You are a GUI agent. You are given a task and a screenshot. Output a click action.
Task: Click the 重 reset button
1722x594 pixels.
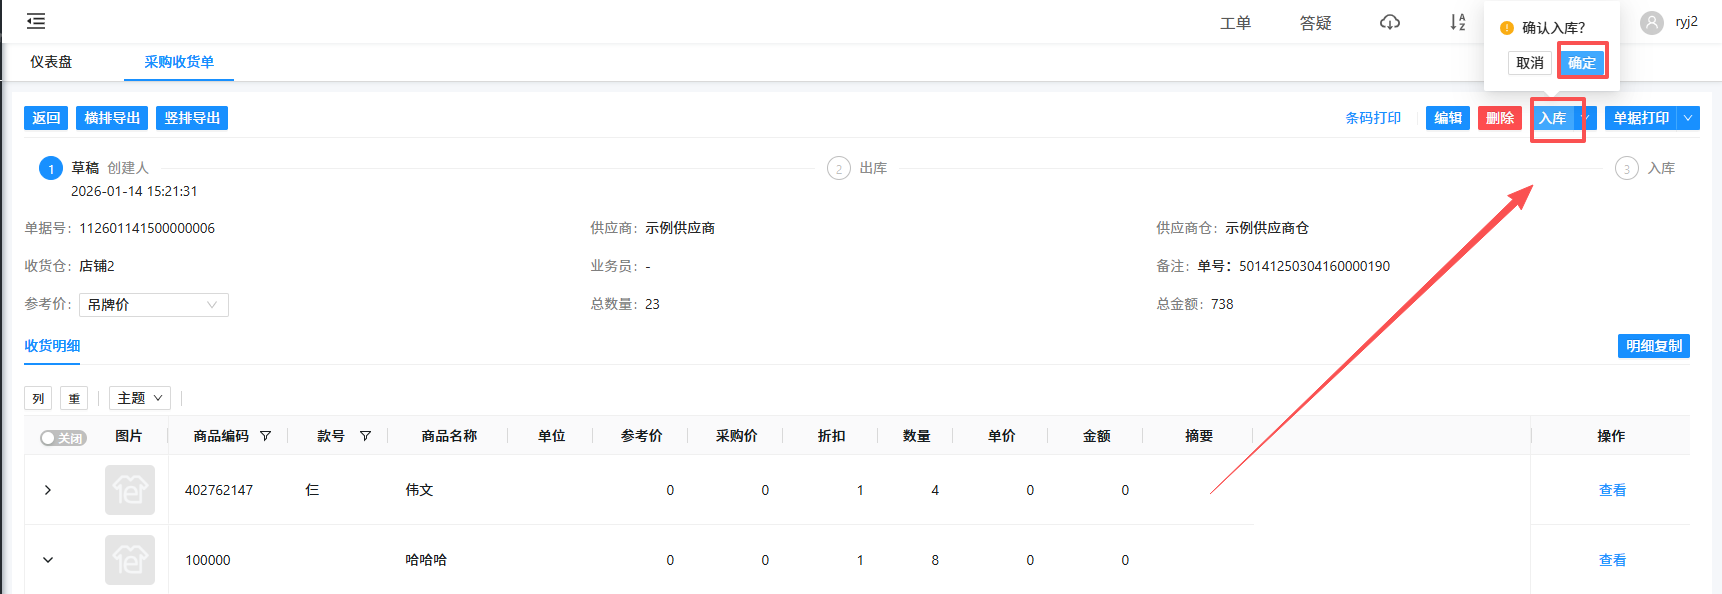(x=74, y=398)
